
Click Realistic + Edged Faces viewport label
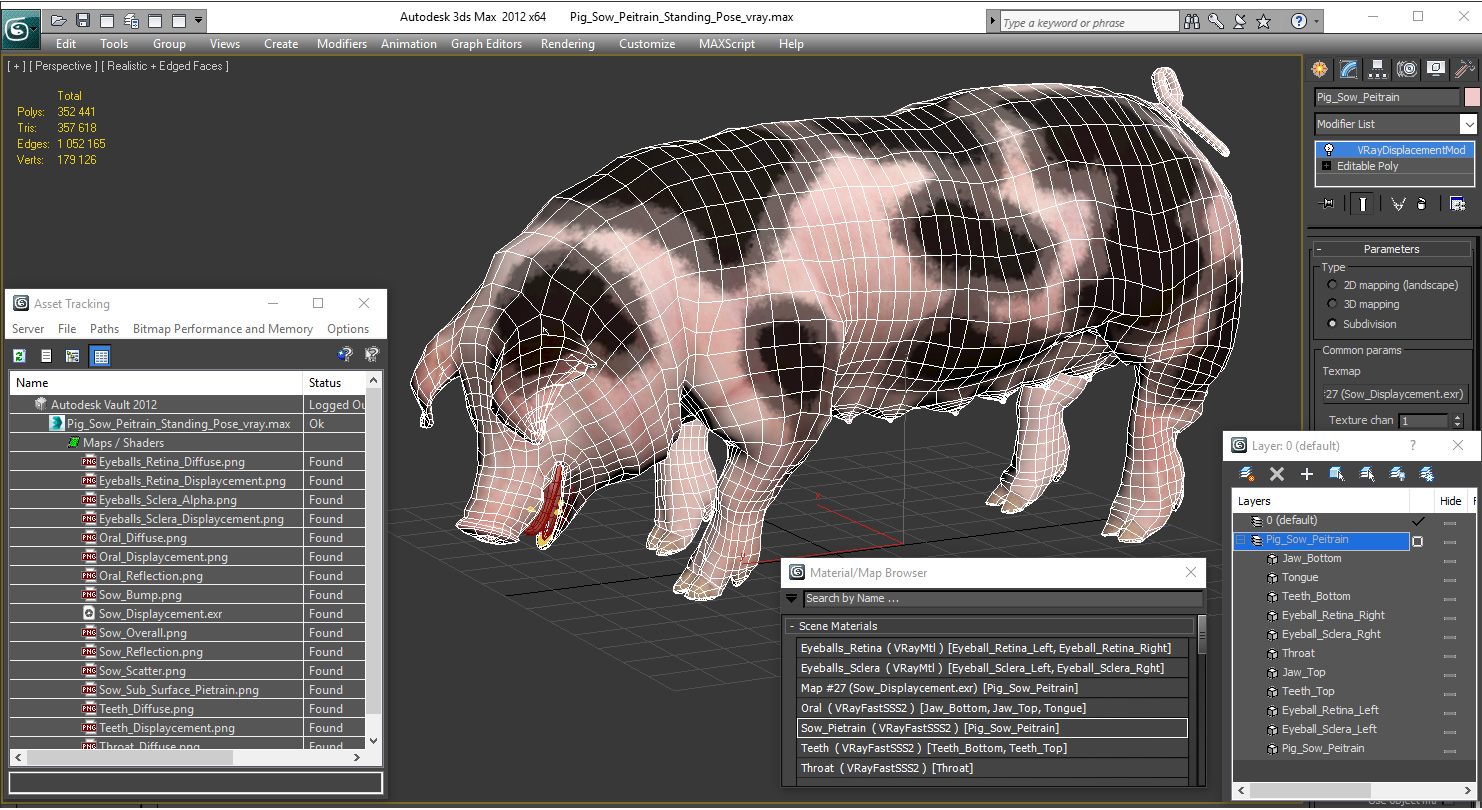click(x=165, y=66)
